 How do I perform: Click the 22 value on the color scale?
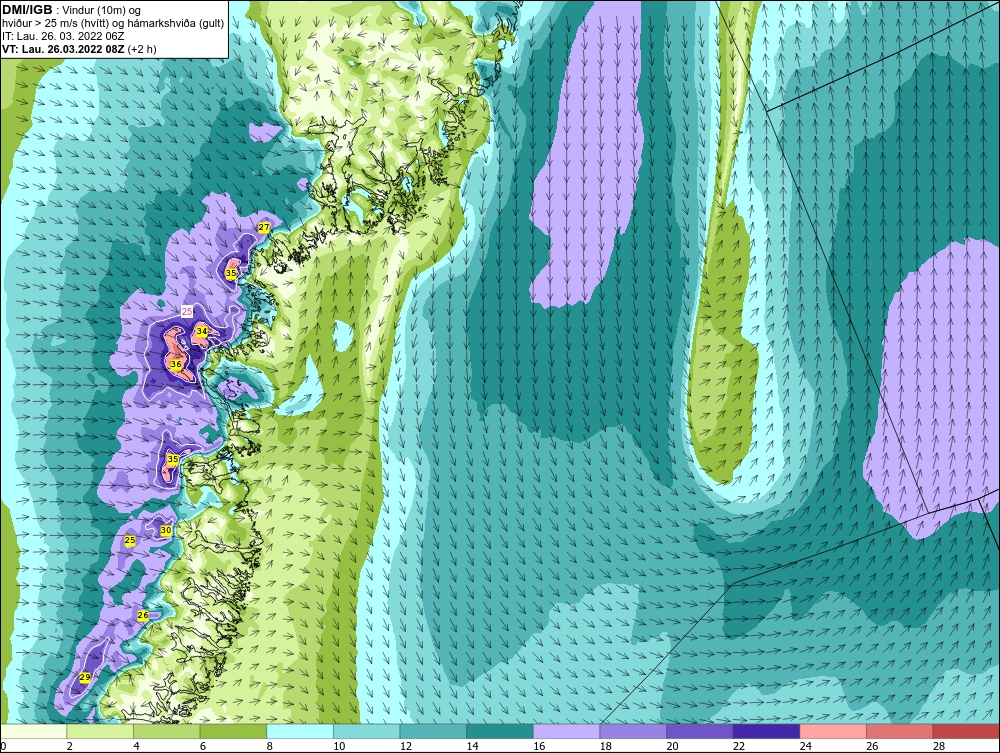pyautogui.click(x=739, y=746)
